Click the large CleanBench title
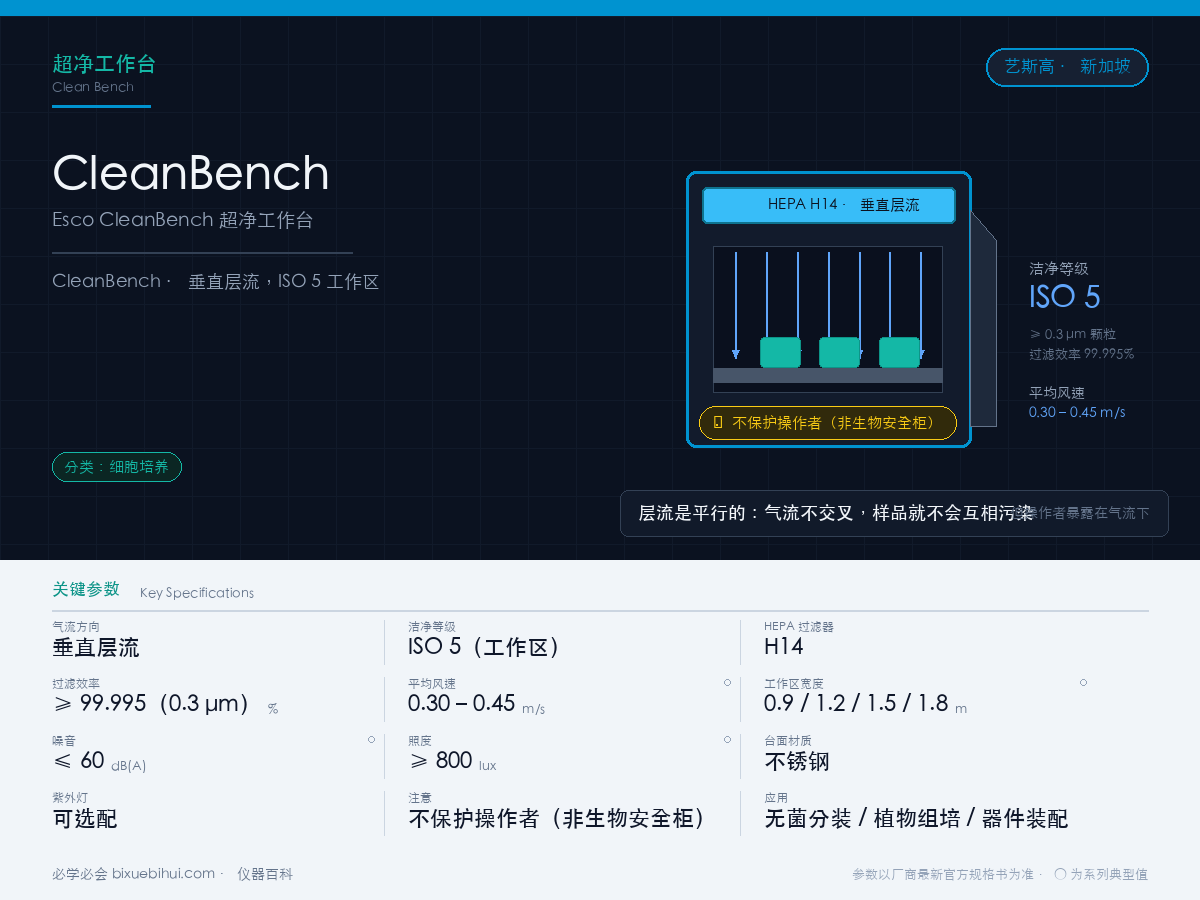The height and width of the screenshot is (900, 1200). point(191,173)
